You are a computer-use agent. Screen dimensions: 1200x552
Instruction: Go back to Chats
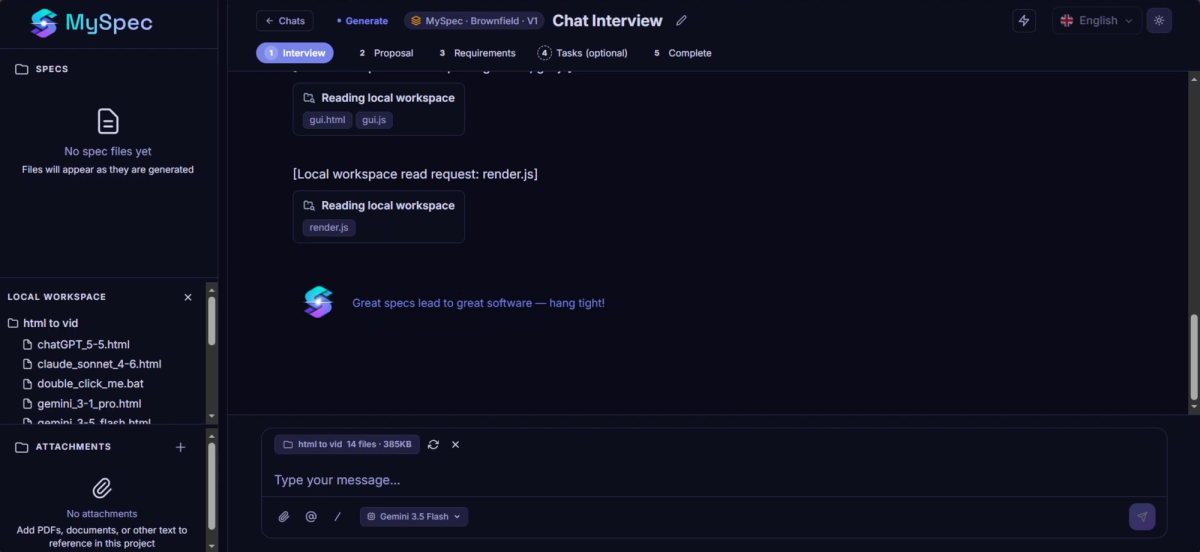(x=285, y=20)
